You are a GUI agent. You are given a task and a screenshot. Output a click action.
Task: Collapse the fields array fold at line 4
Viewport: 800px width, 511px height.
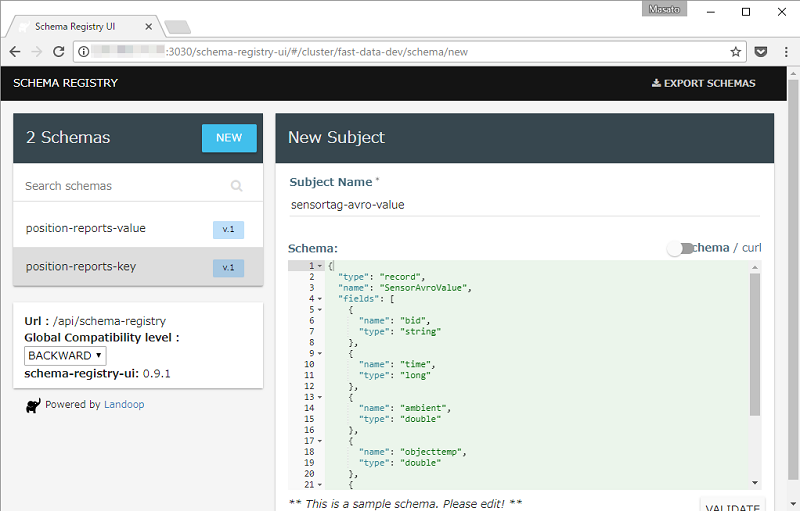pyautogui.click(x=320, y=299)
